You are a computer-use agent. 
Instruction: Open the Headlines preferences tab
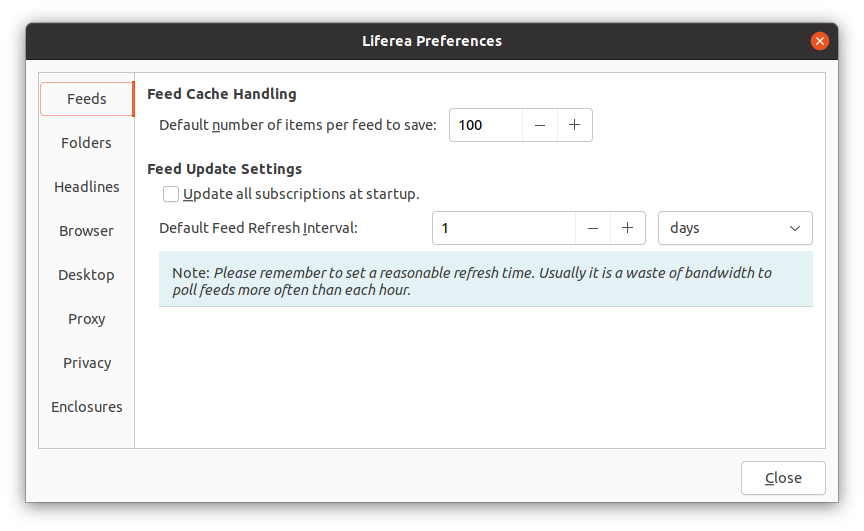86,187
